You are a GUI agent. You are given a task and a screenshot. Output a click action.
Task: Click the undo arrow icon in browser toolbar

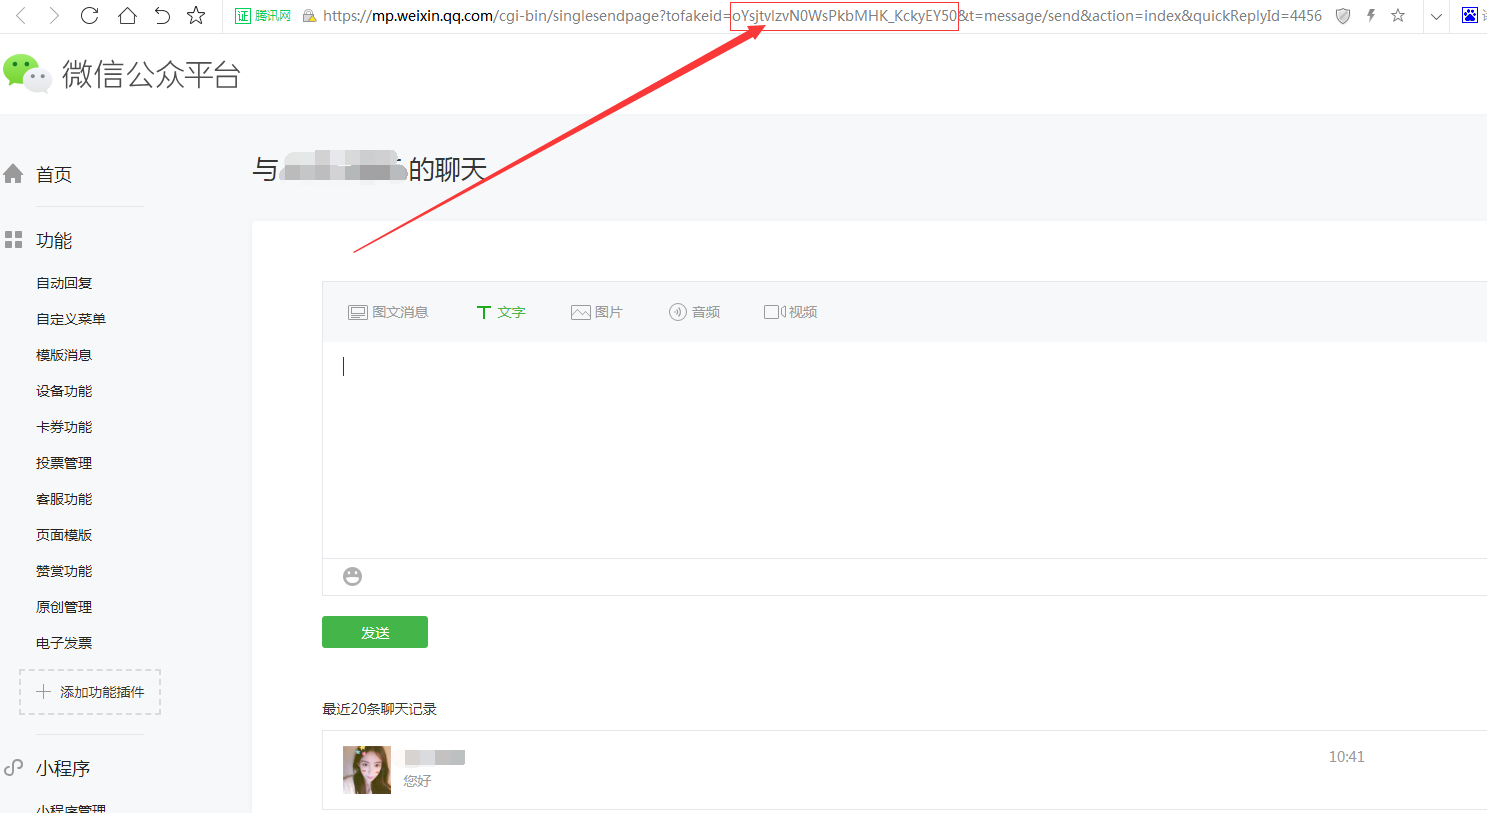(162, 16)
